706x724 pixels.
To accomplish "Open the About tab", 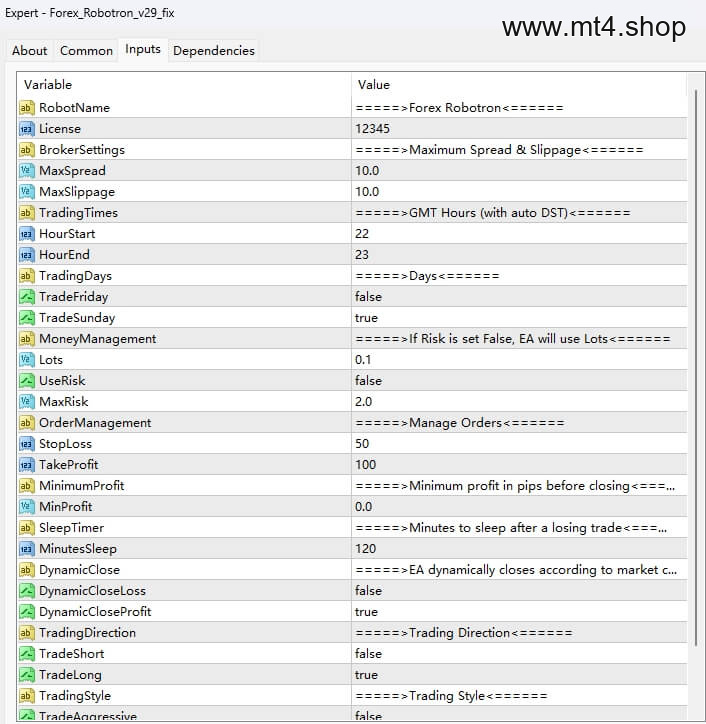I will (29, 50).
